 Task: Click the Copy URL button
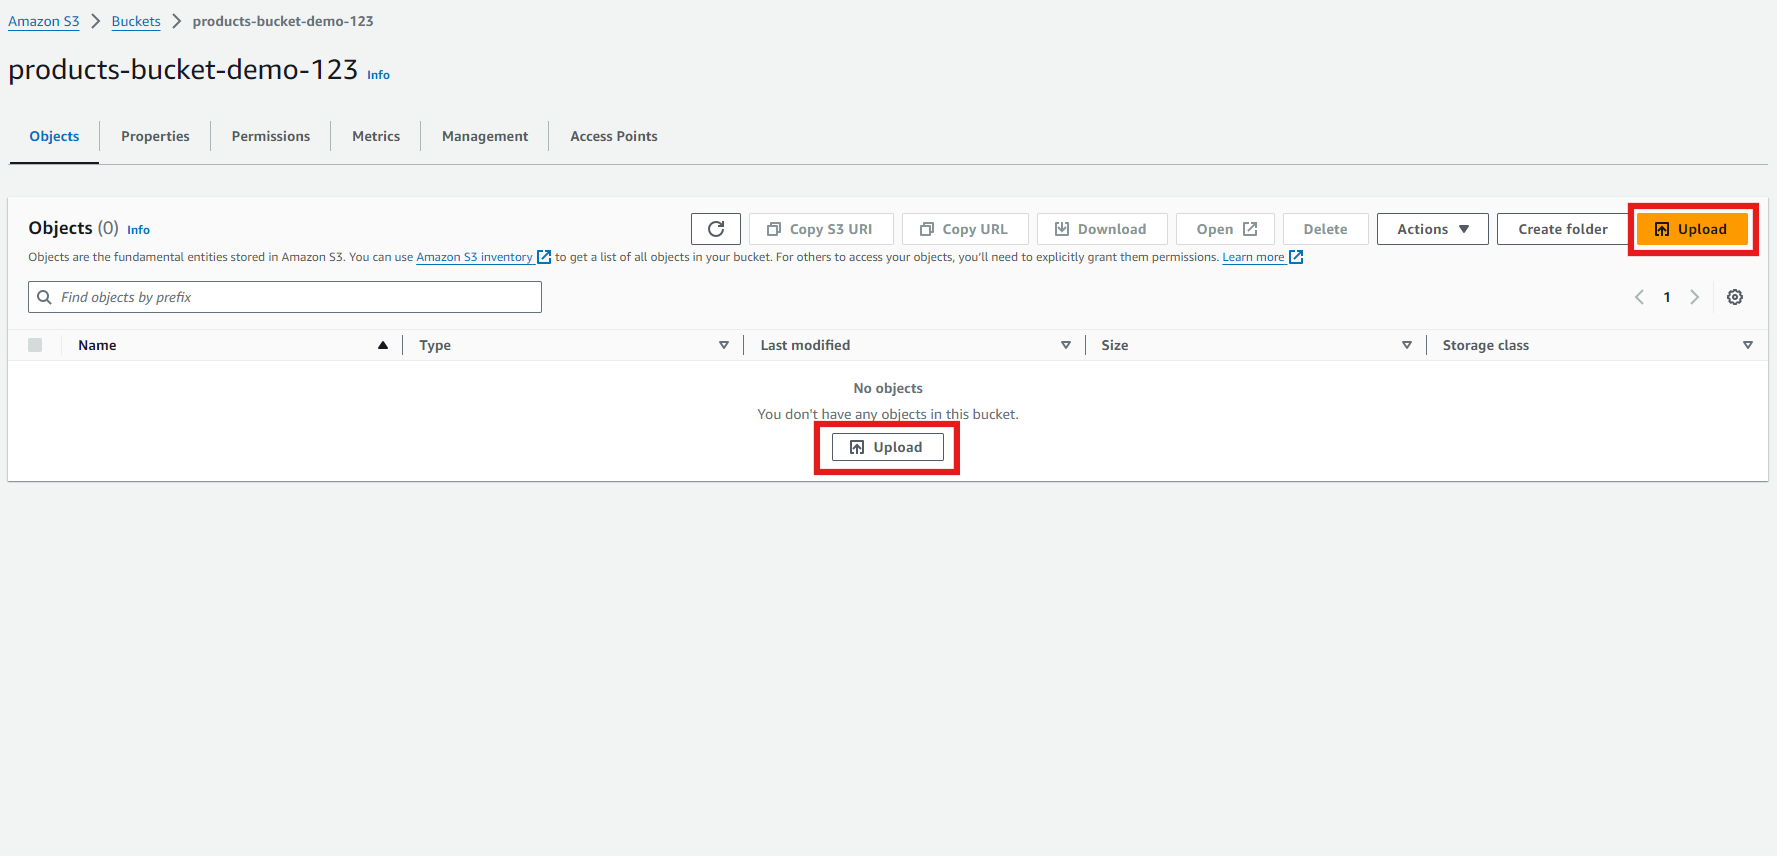coord(965,229)
